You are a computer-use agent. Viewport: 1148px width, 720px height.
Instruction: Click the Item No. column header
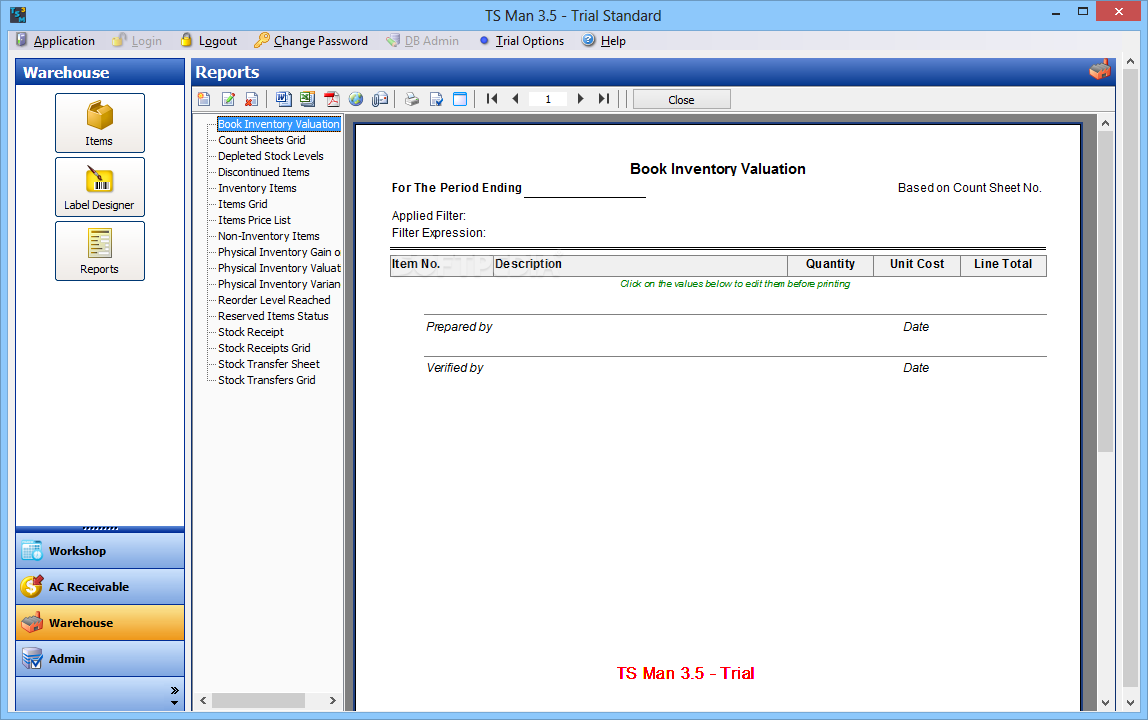tap(441, 264)
